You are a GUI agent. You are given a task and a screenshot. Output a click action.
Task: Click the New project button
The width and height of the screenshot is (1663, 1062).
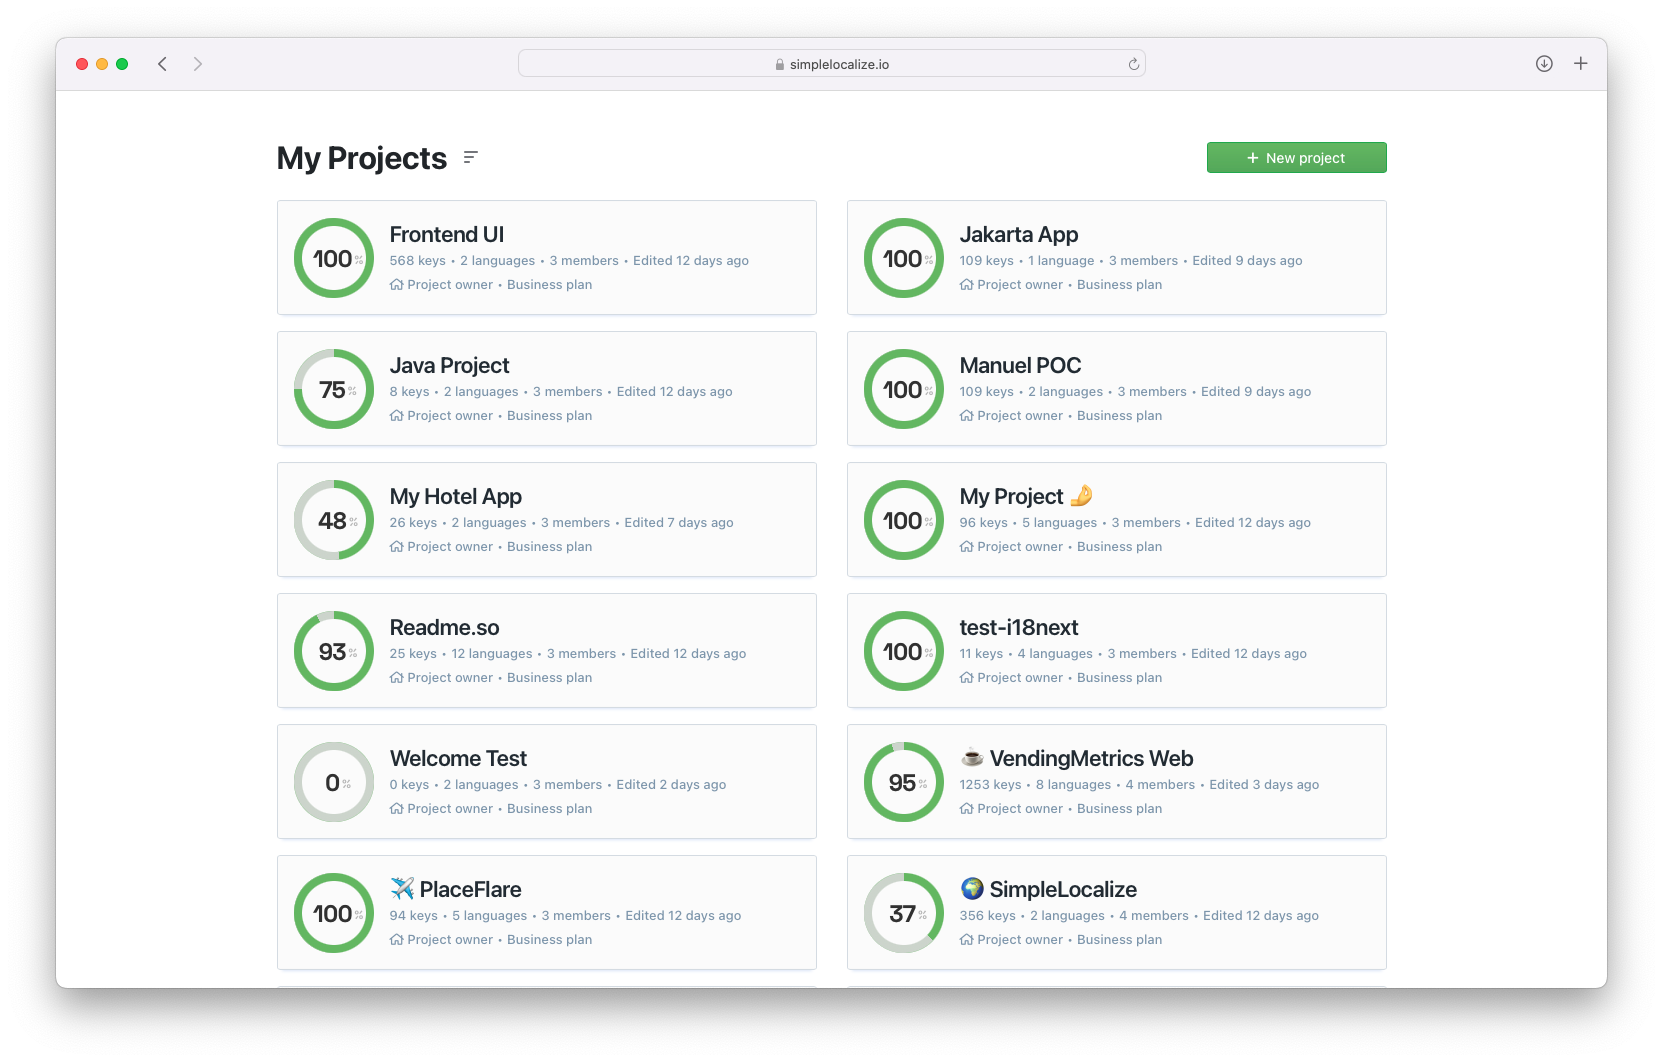pos(1296,158)
